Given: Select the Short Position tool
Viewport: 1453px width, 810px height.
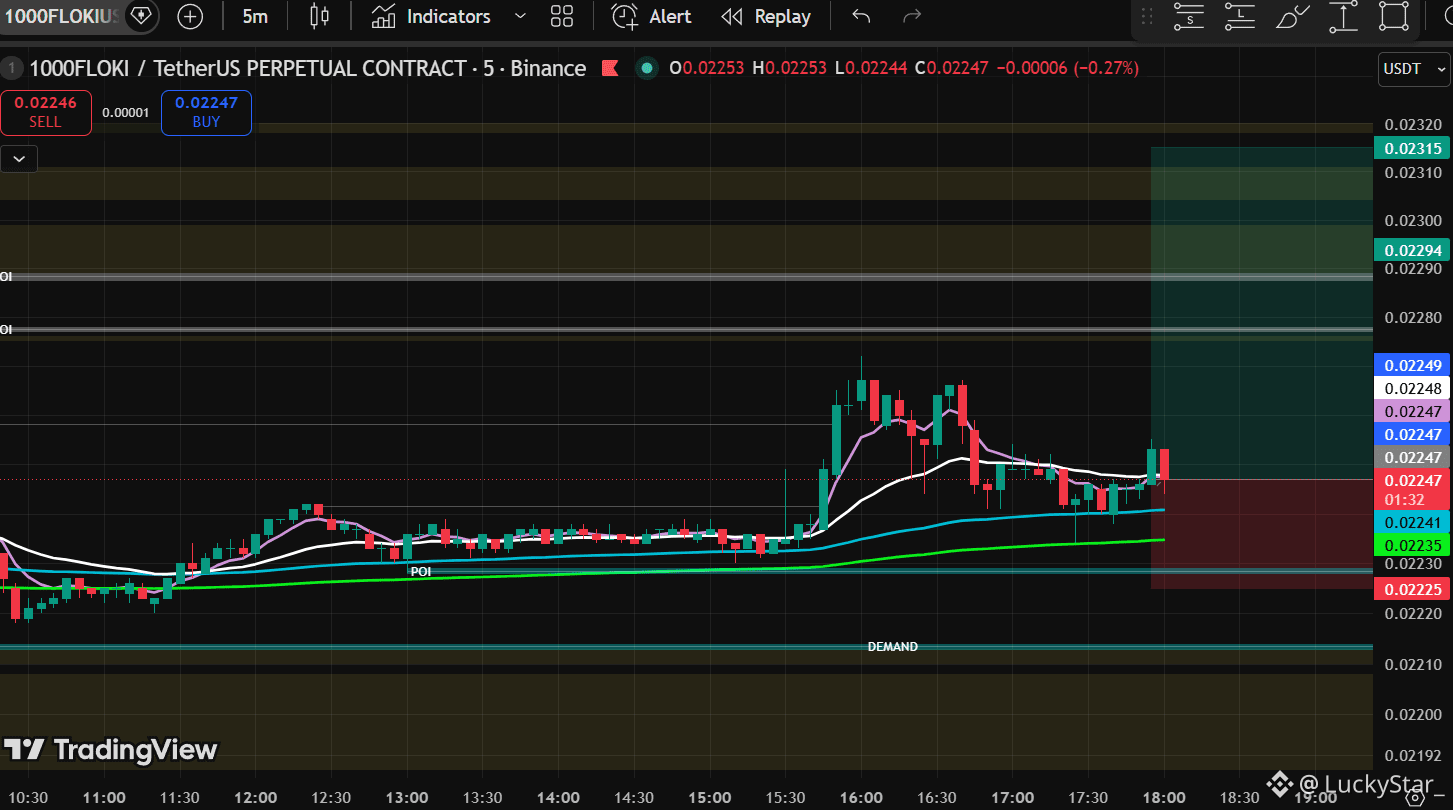Looking at the screenshot, I should pos(1189,16).
